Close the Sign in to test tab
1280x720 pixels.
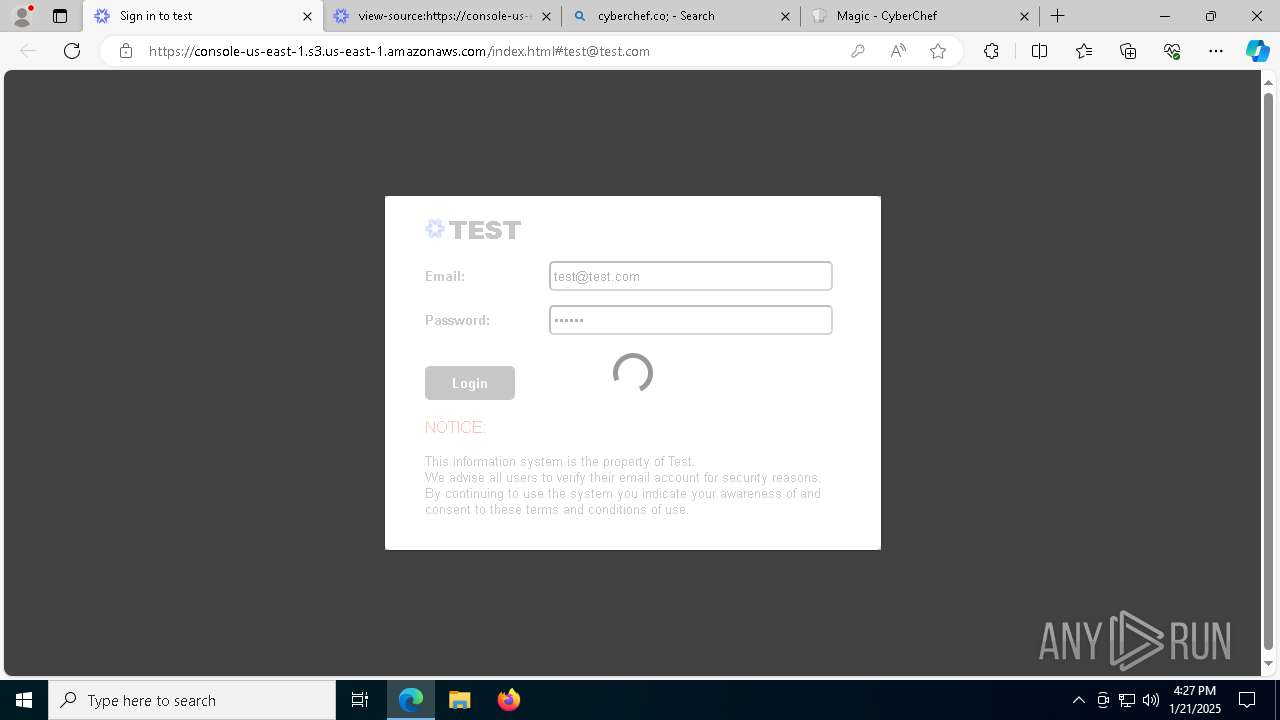point(307,16)
